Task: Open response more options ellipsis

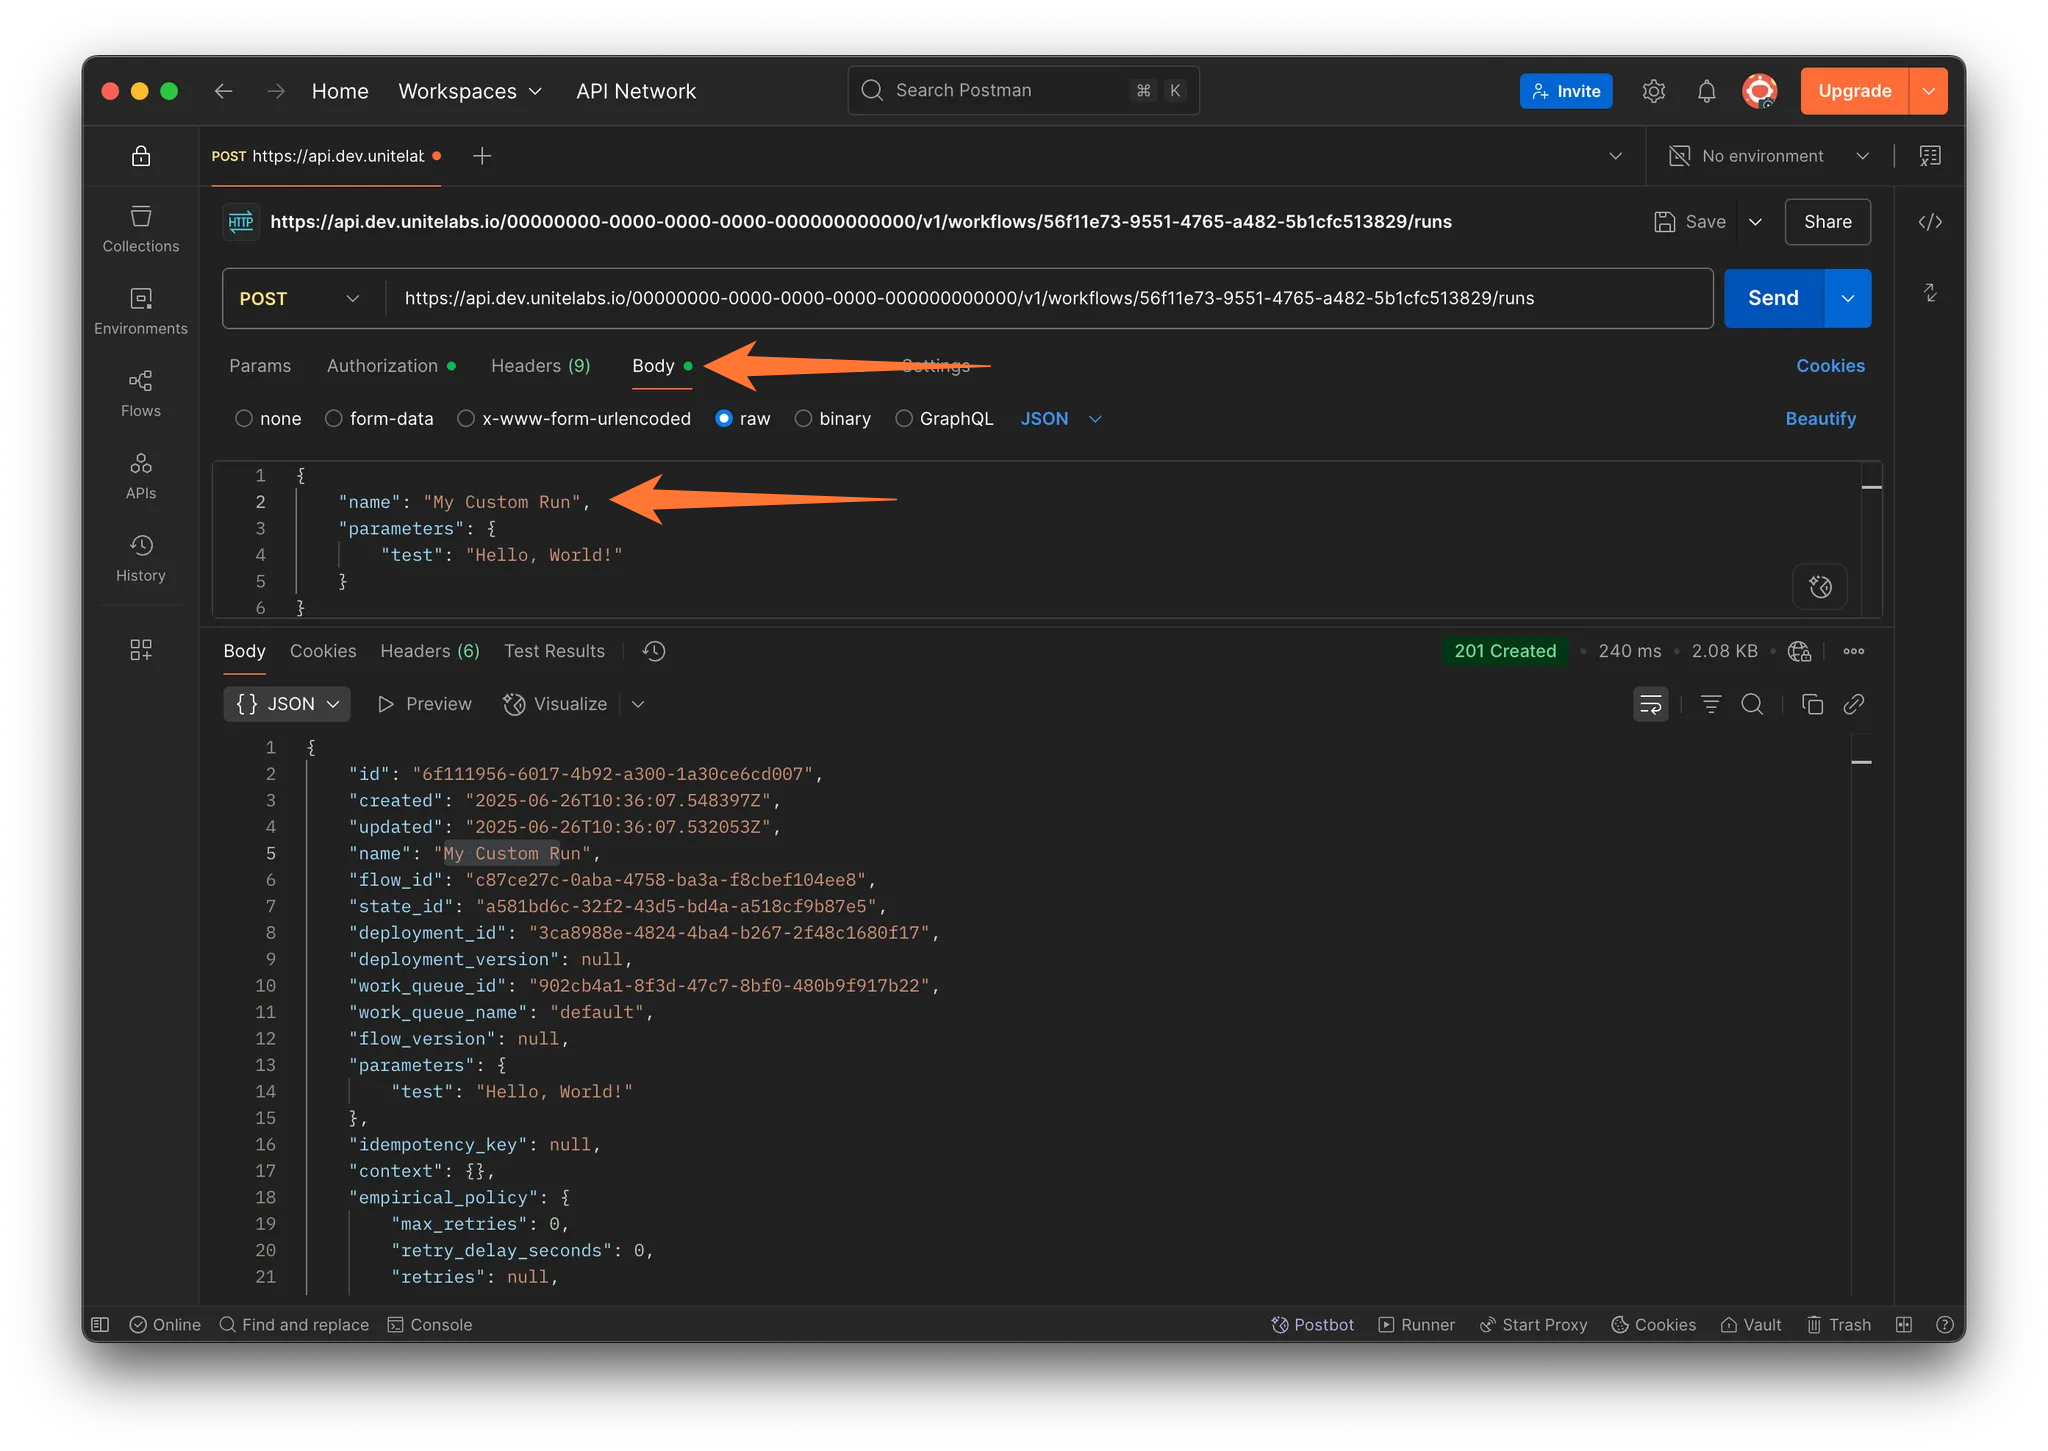Action: [1853, 651]
